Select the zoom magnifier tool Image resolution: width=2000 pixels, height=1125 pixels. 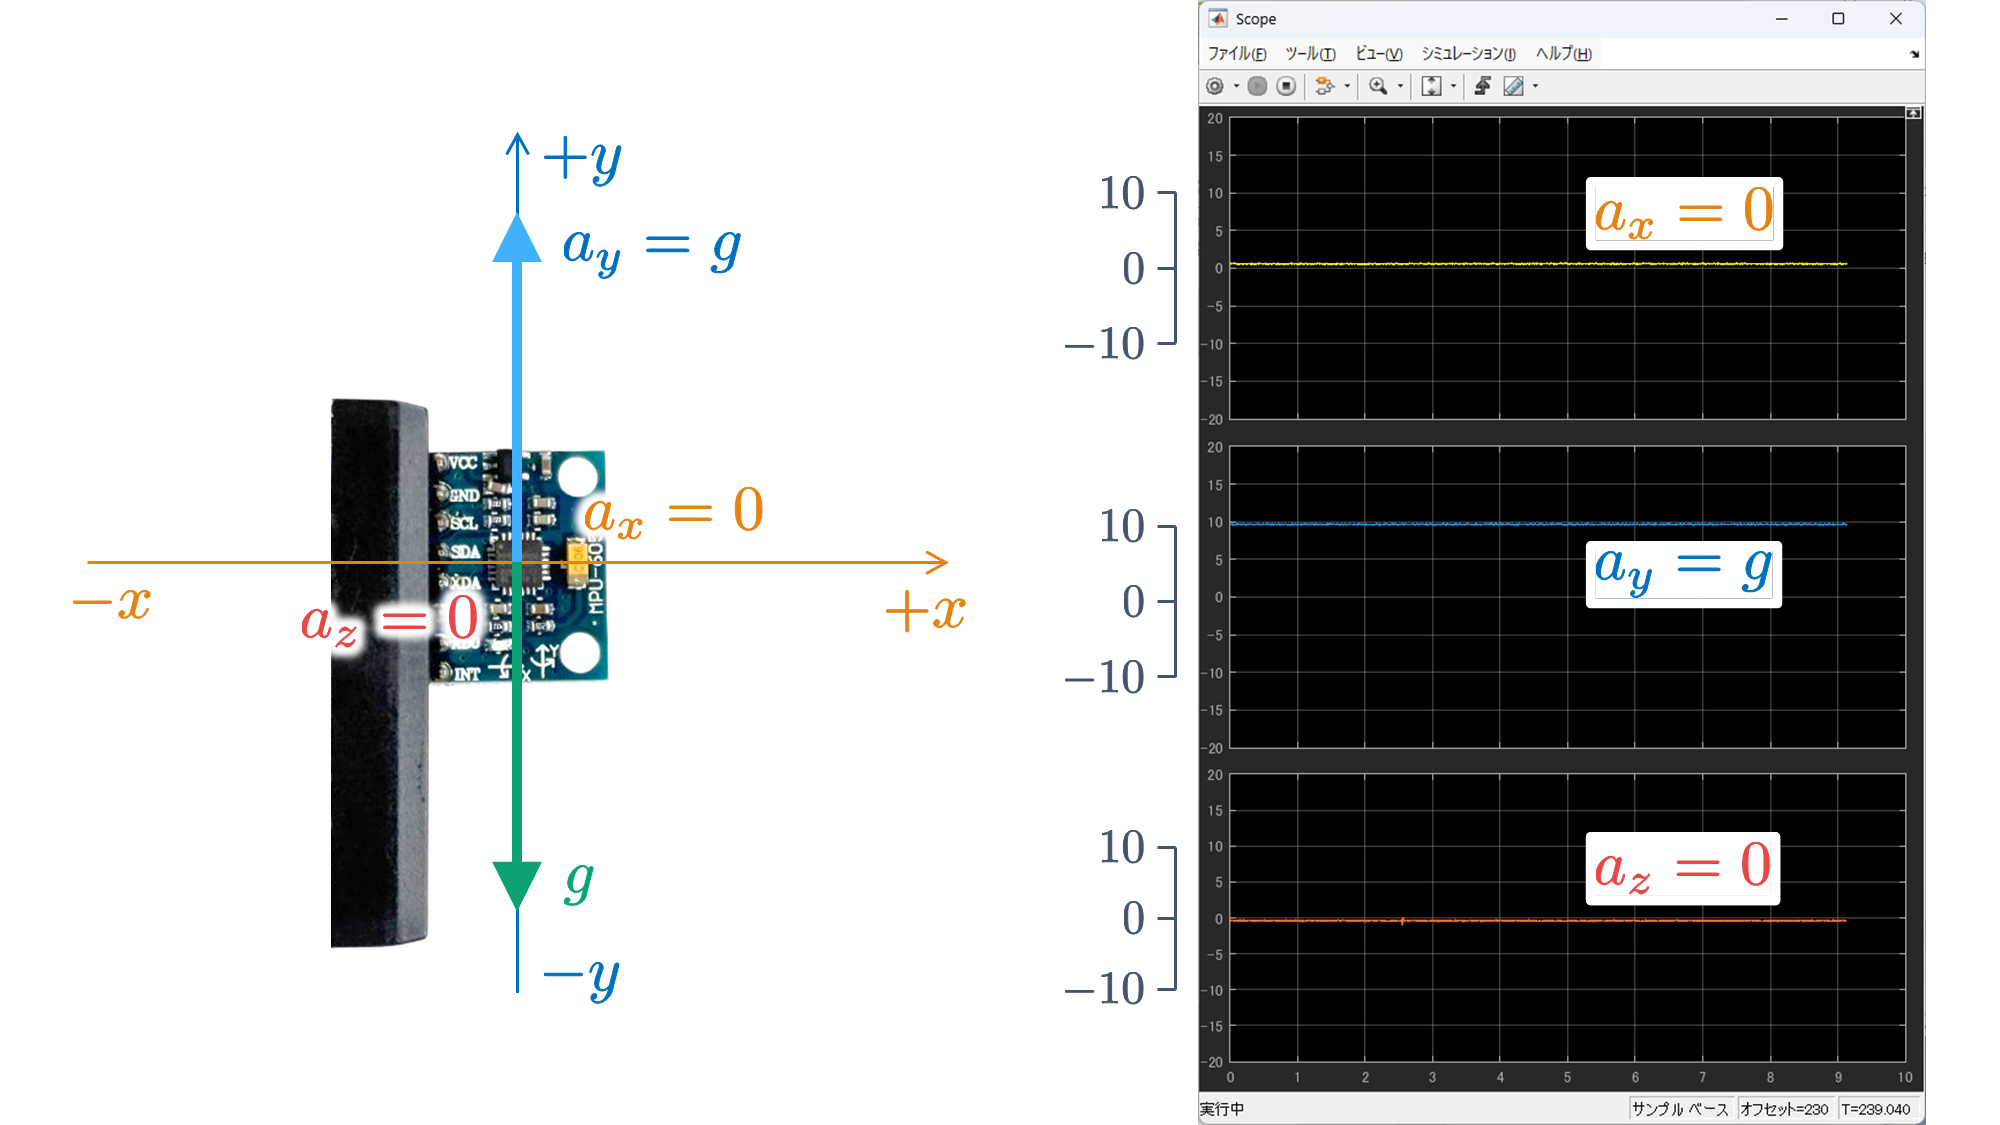tap(1378, 86)
